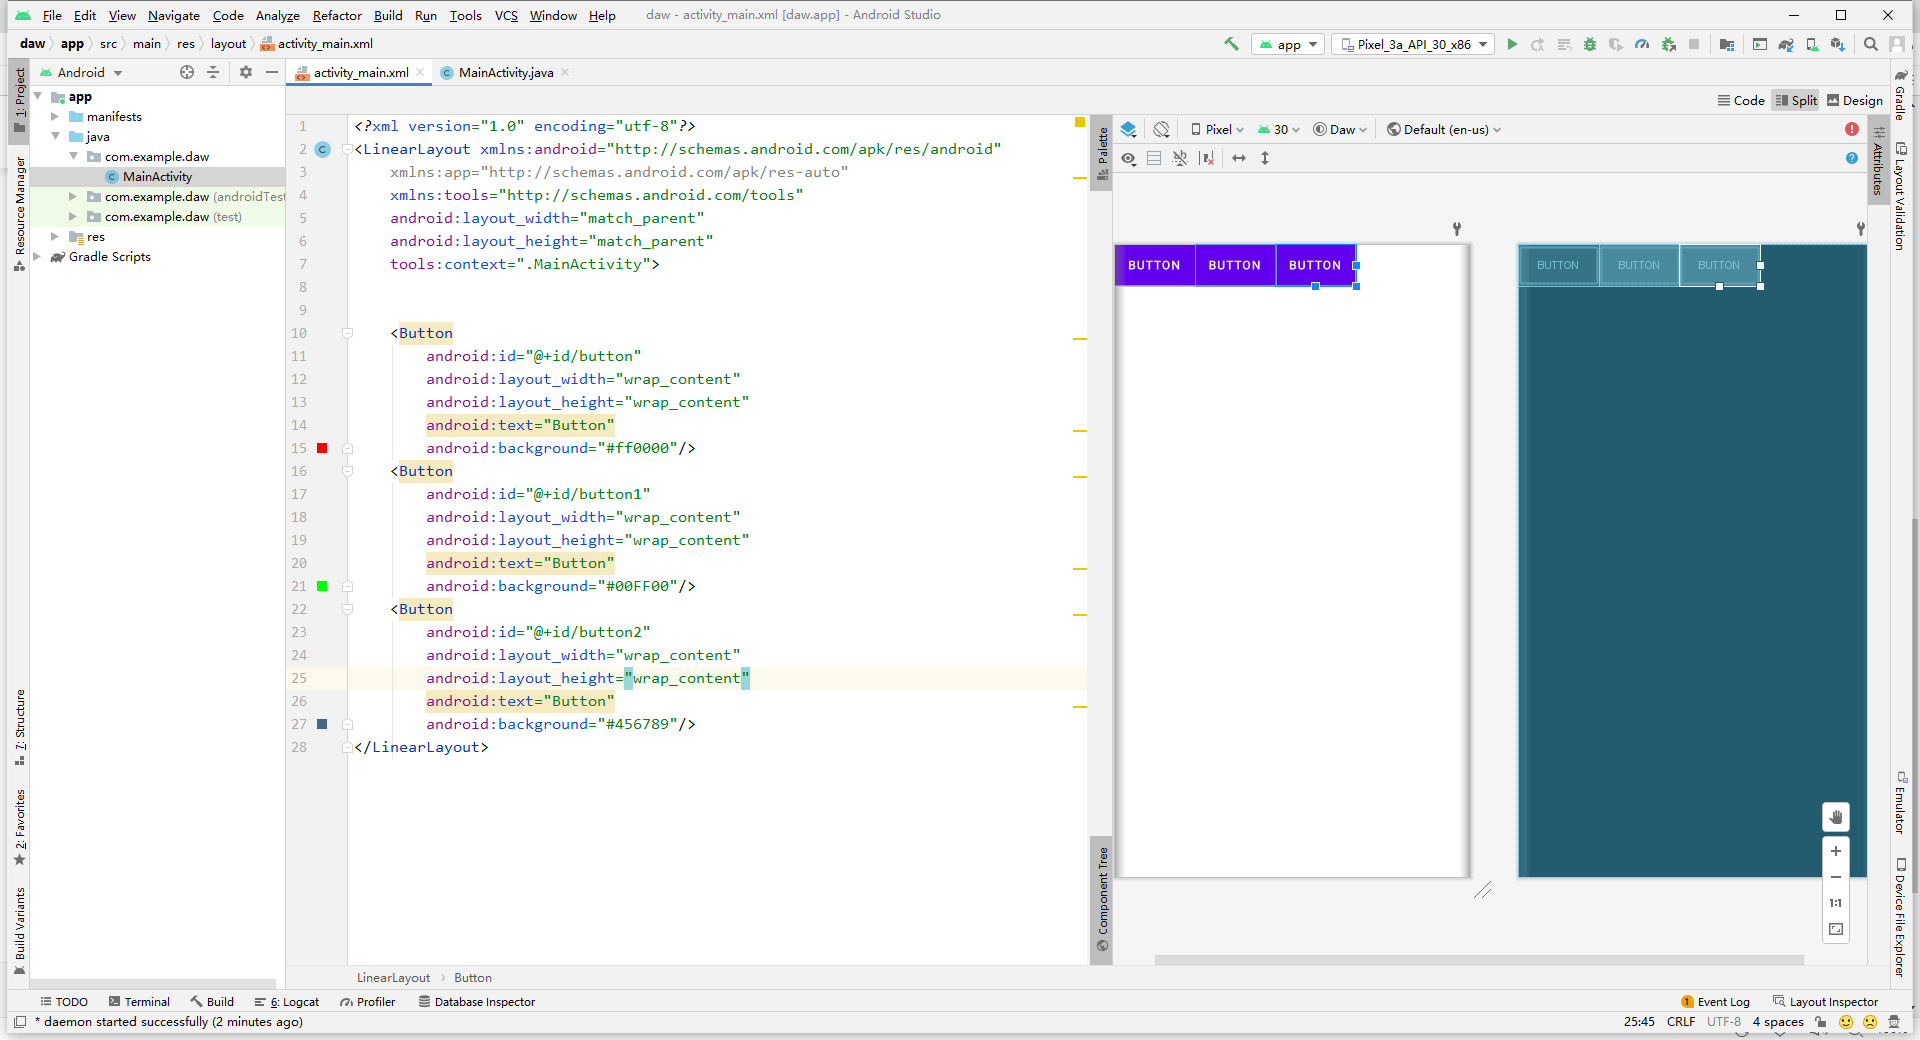
Task: Click the Debug app bug icon
Action: click(1590, 44)
